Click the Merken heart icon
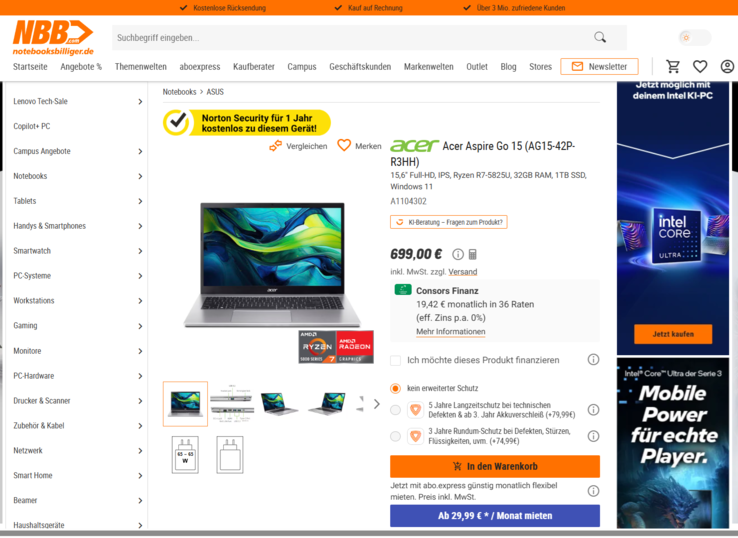738x538 pixels. pyautogui.click(x=344, y=145)
